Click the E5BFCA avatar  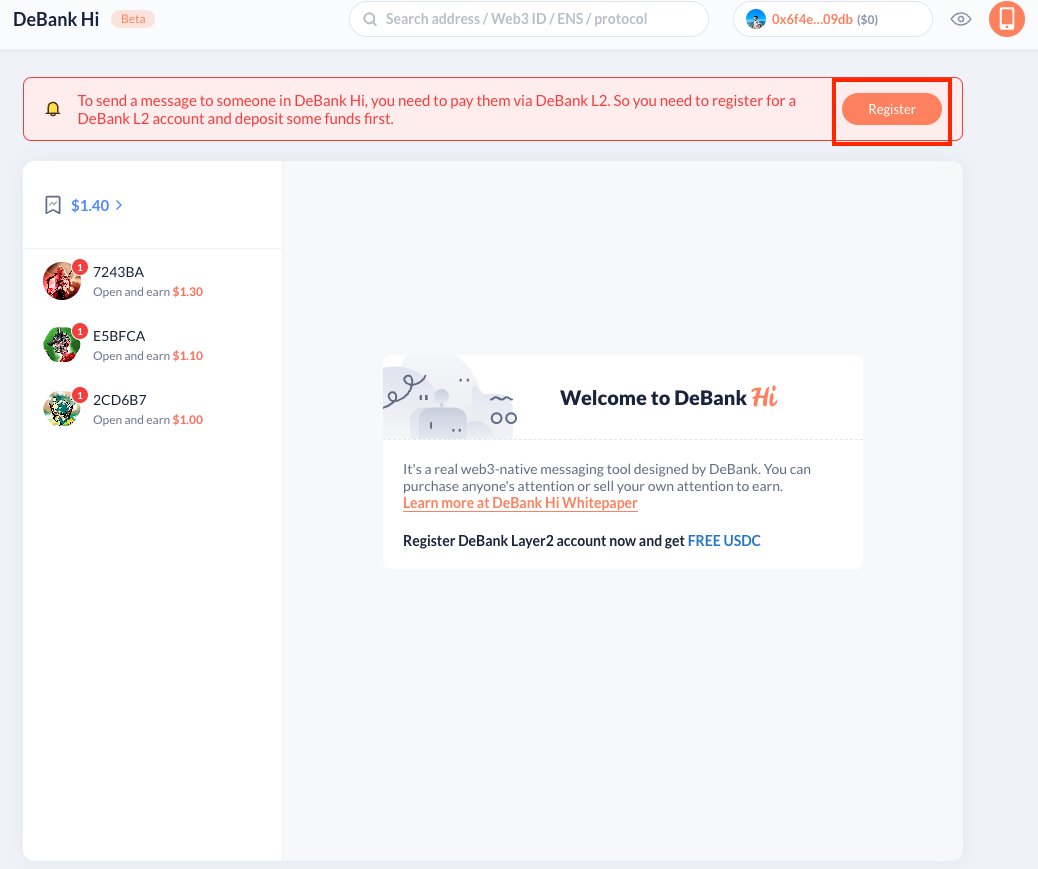tap(62, 344)
